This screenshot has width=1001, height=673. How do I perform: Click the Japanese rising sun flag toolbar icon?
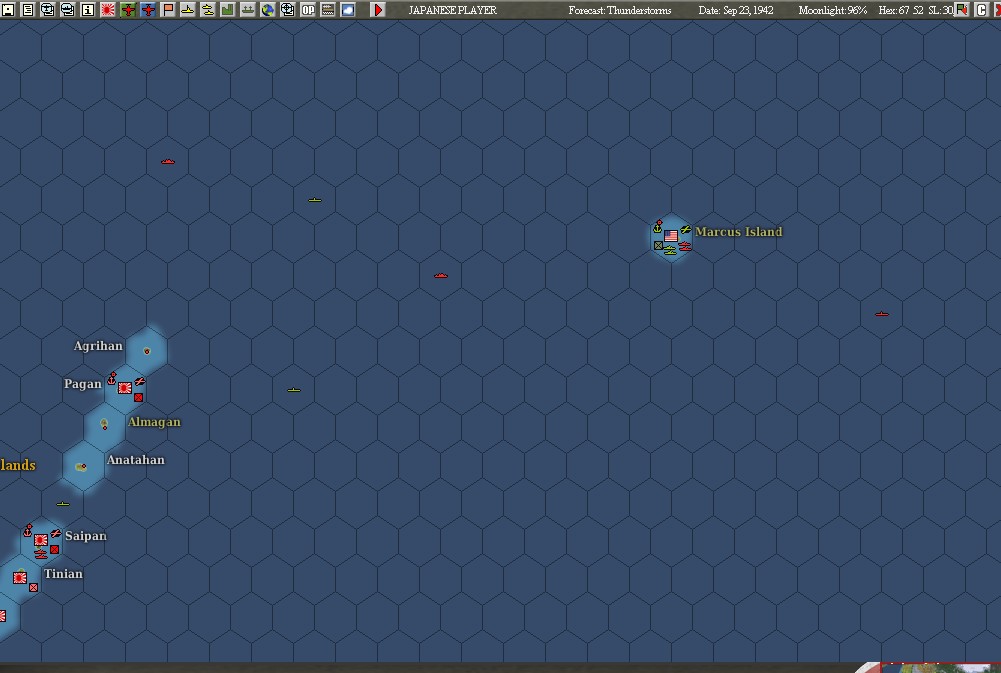click(x=108, y=10)
